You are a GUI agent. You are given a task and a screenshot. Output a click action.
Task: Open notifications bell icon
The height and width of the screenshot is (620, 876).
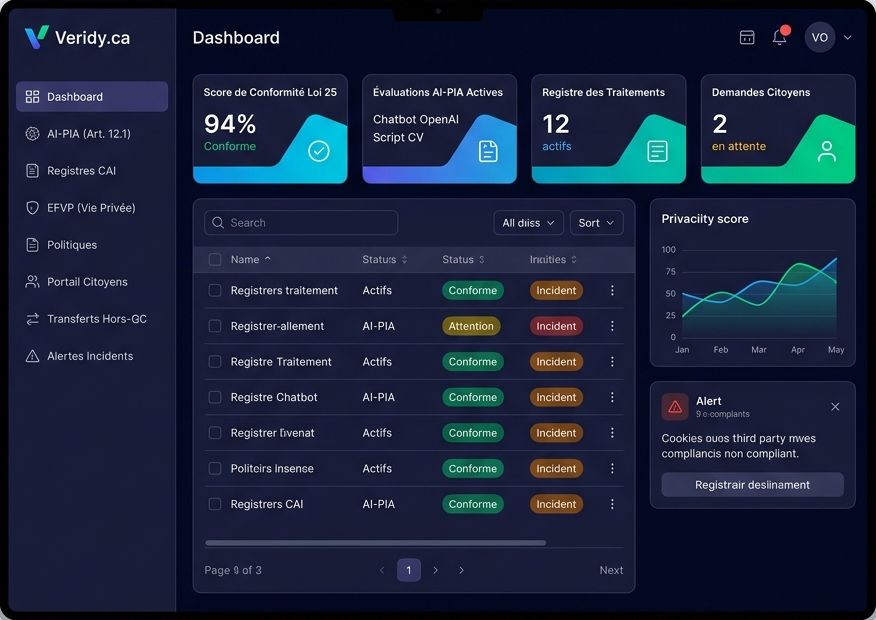coord(780,37)
